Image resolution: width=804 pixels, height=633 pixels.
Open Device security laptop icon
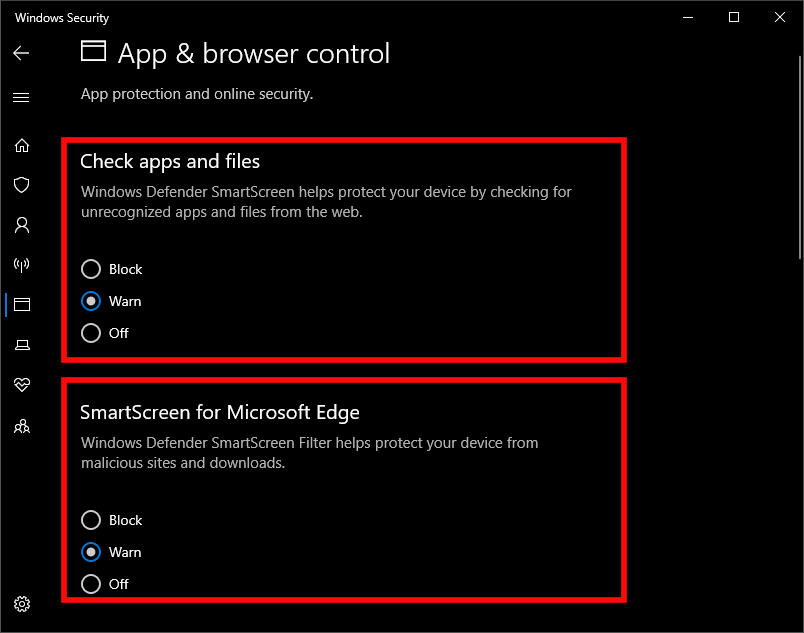tap(21, 345)
